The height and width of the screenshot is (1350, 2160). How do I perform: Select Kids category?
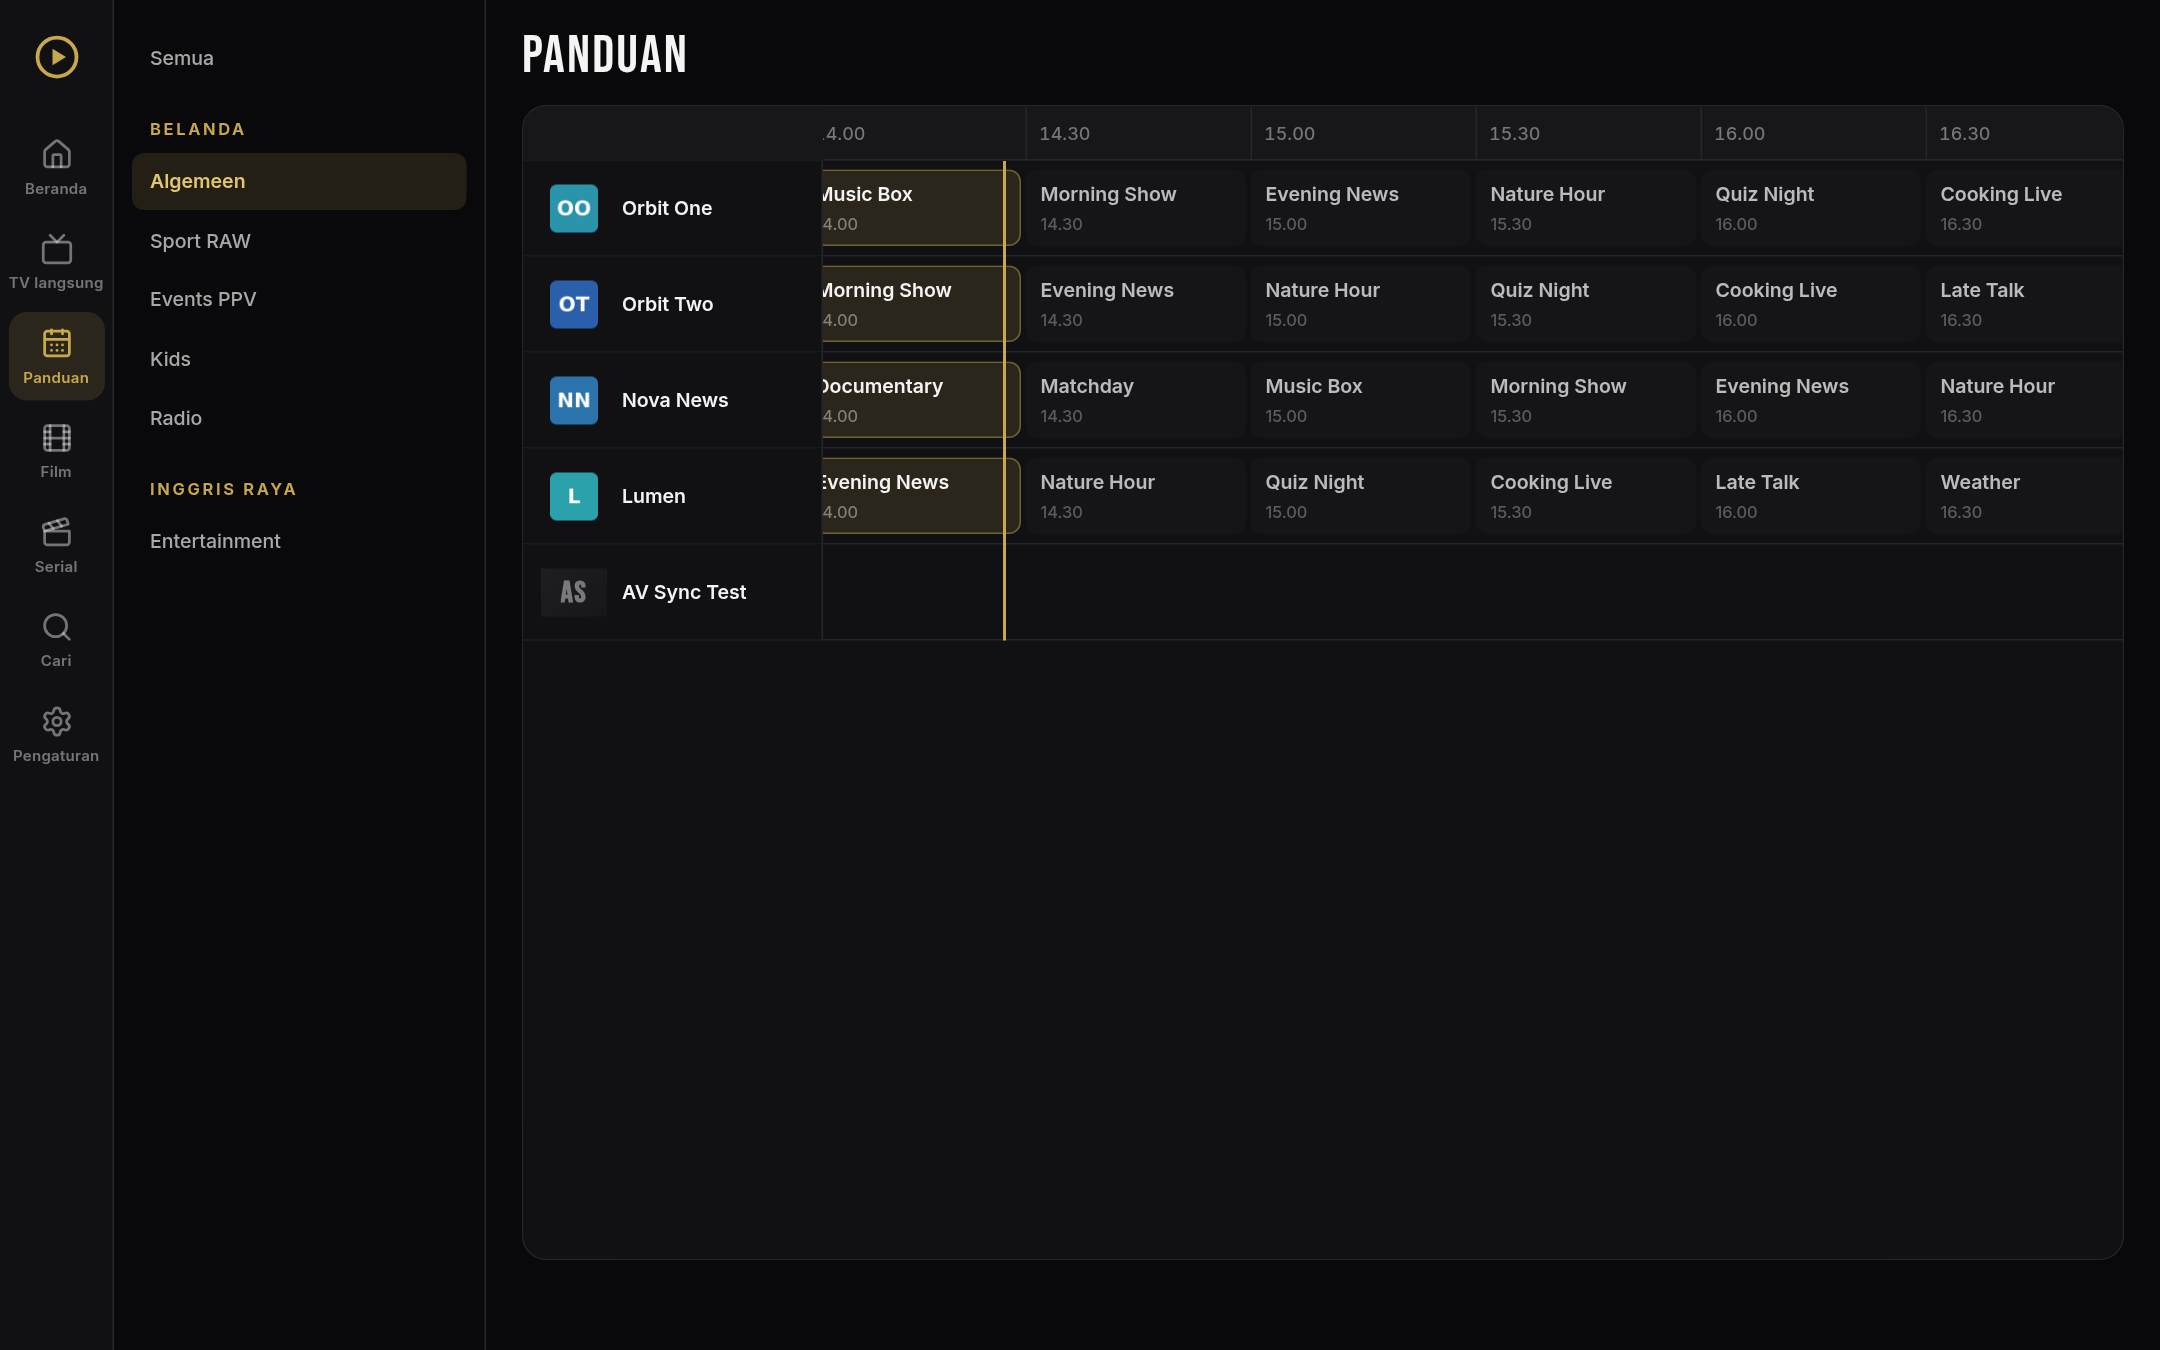click(x=299, y=359)
